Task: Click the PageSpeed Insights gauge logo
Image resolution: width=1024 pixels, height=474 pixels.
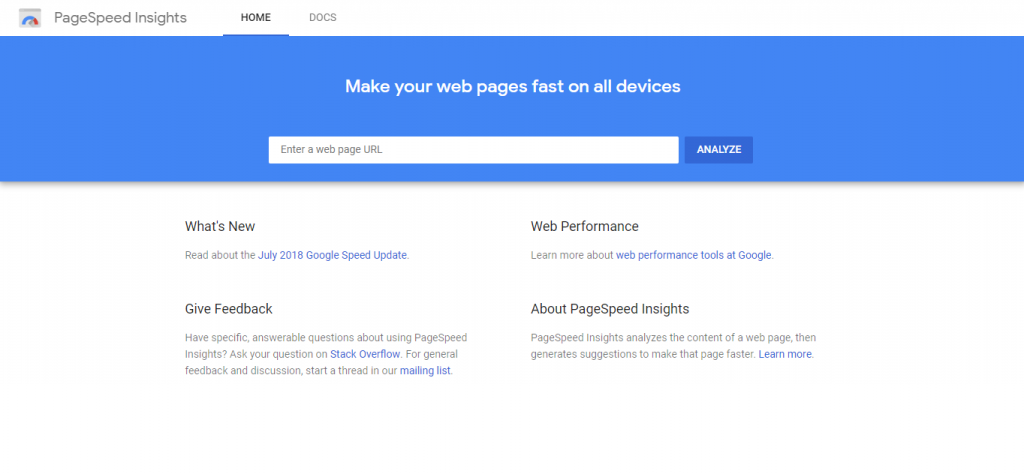Action: coord(30,18)
